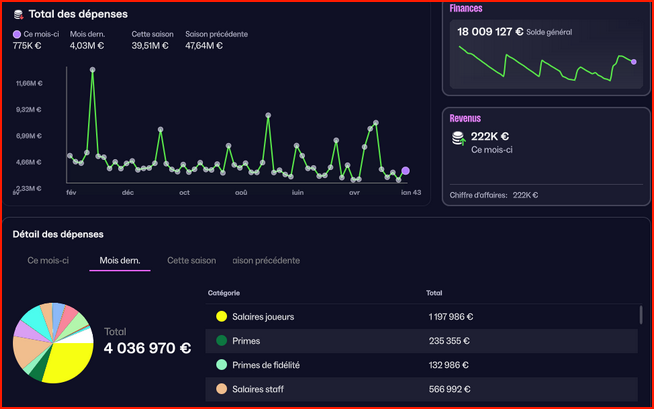This screenshot has width=654, height=409.
Task: Switch to the Saison précédente tab
Action: click(x=265, y=260)
